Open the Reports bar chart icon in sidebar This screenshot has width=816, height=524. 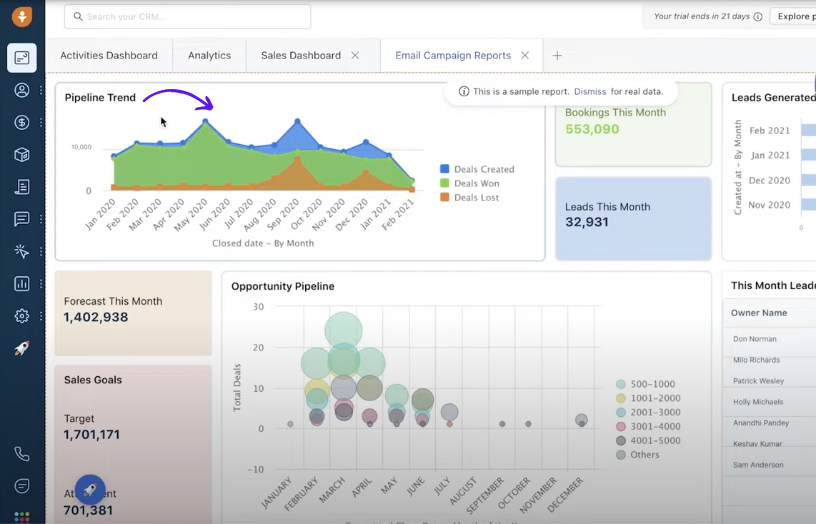pyautogui.click(x=22, y=284)
